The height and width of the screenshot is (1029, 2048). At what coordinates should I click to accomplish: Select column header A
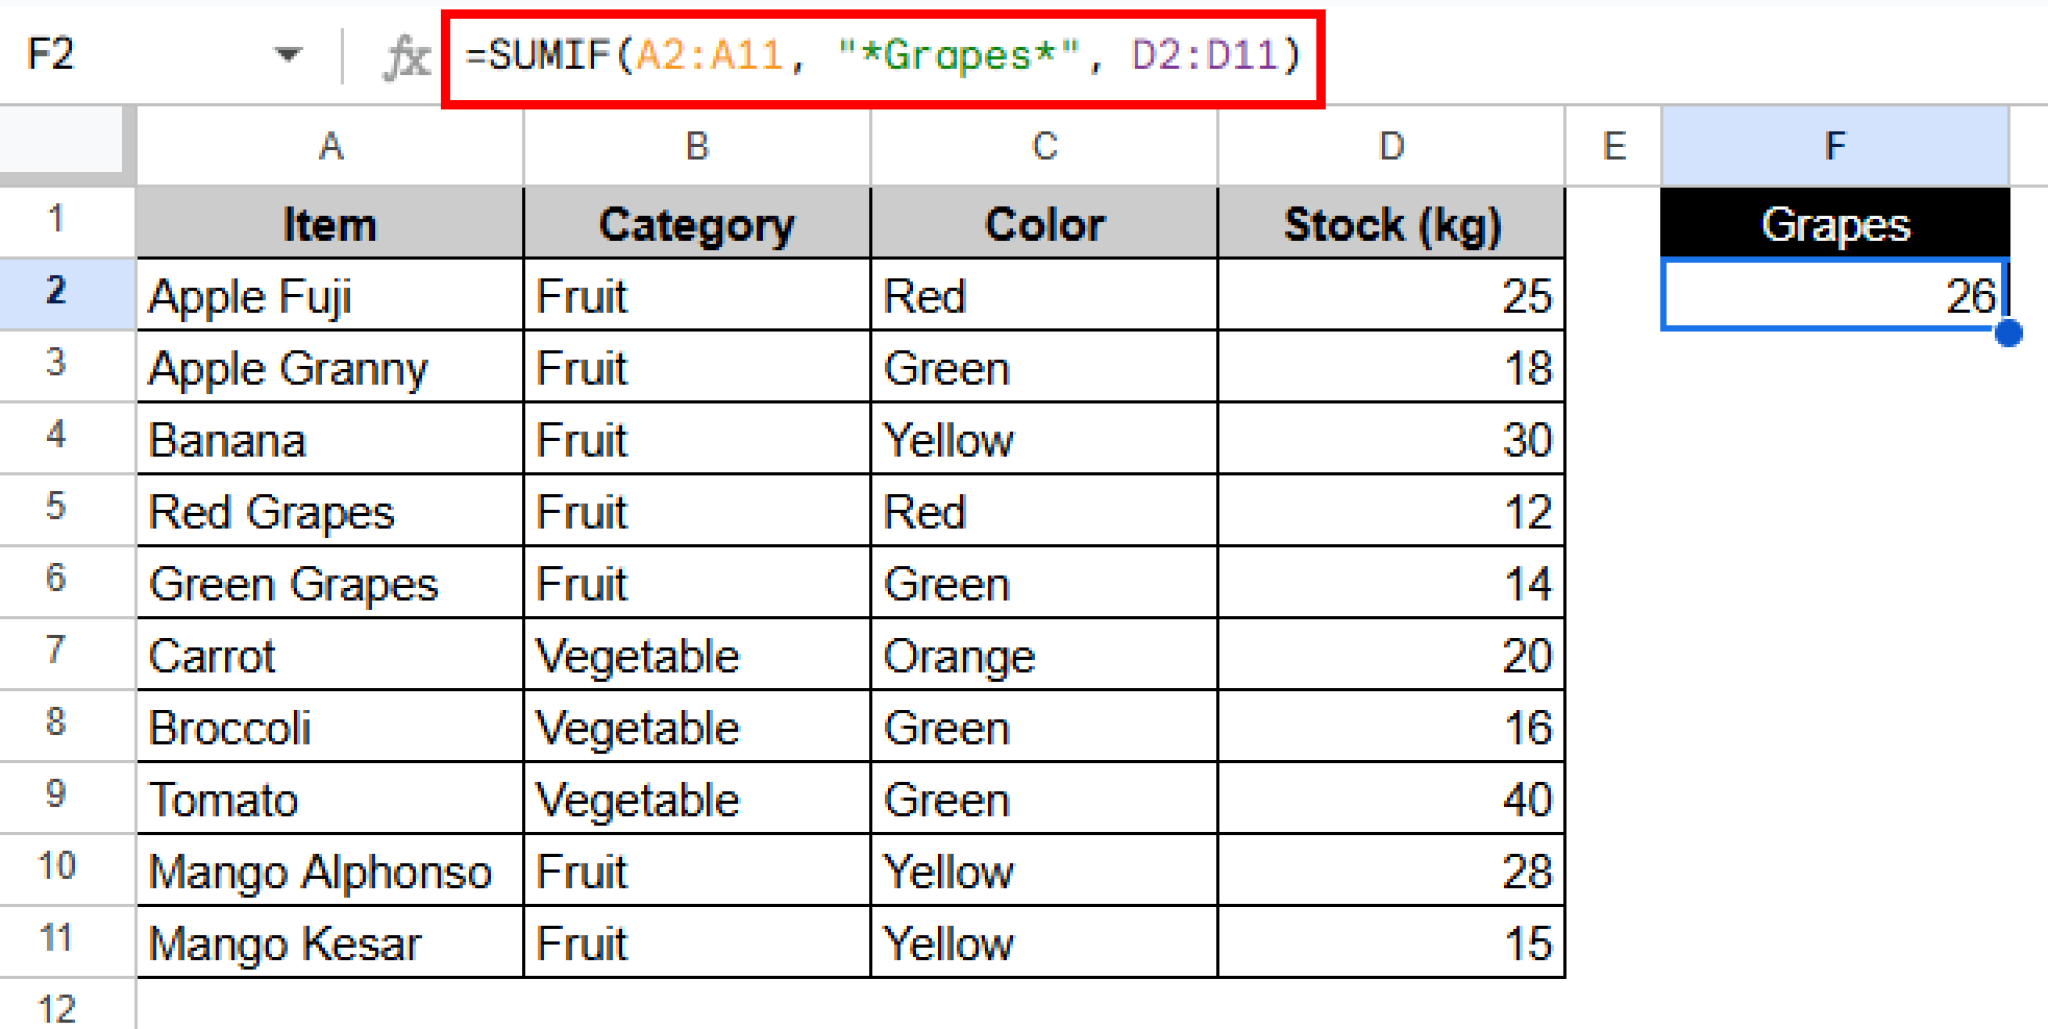point(328,146)
